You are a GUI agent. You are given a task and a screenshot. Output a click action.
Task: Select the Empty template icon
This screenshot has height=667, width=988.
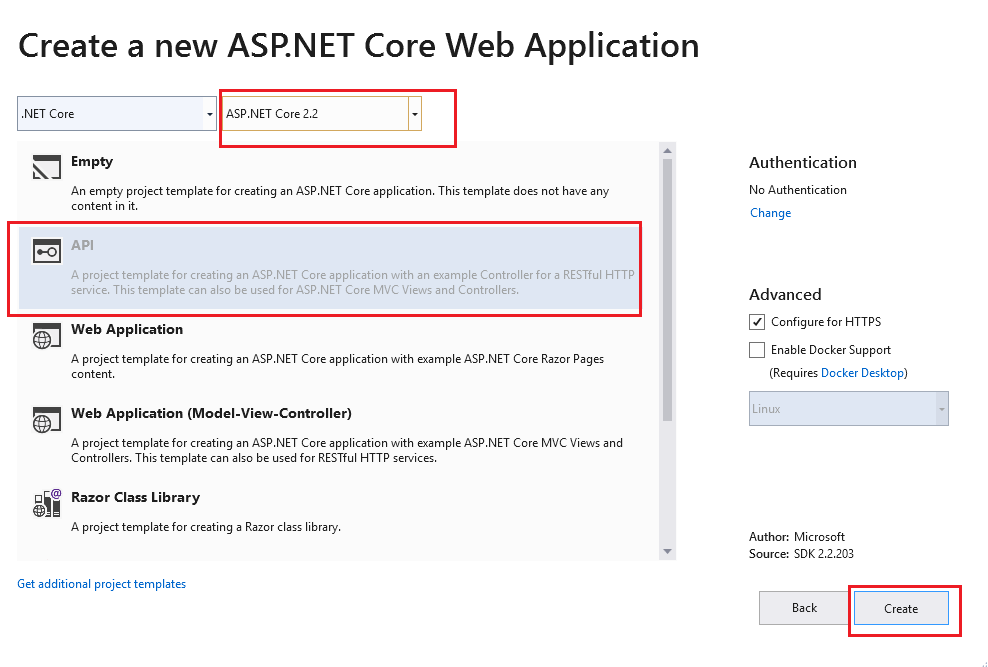[x=47, y=167]
